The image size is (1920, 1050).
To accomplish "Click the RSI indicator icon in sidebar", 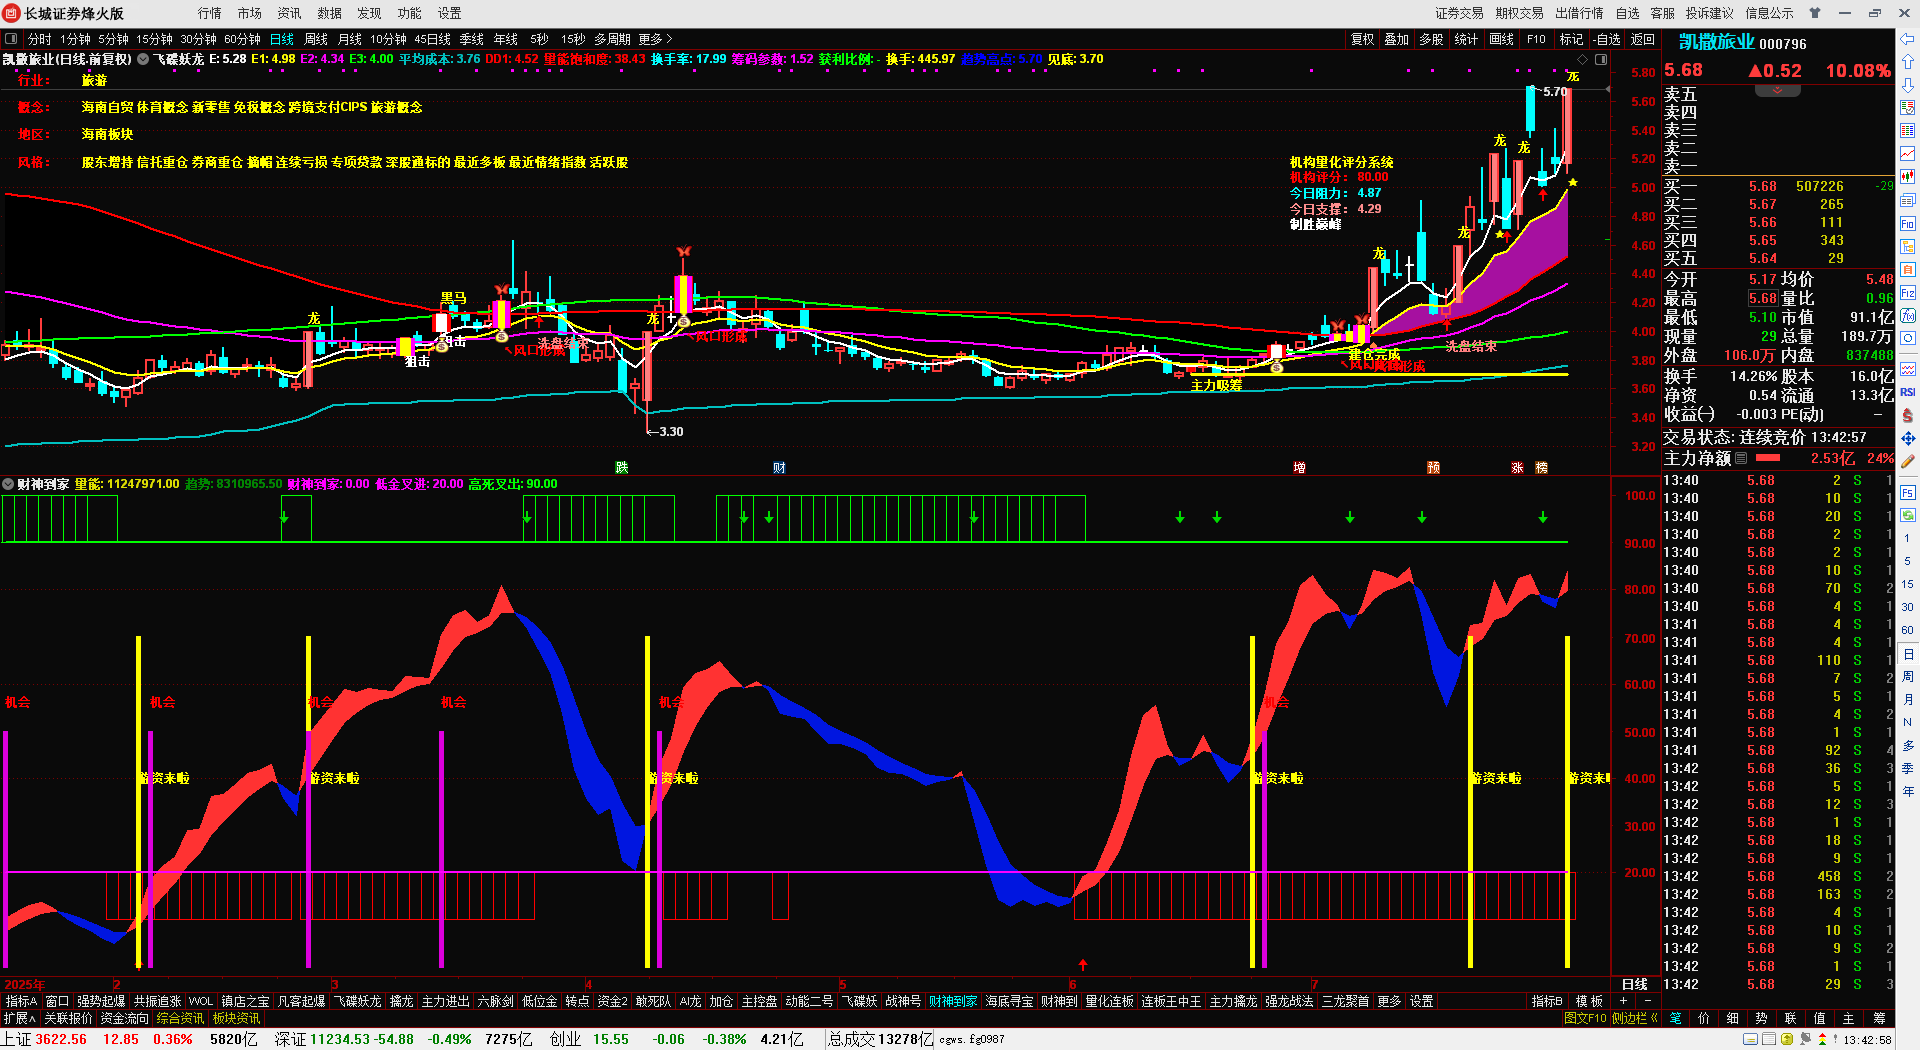I will click(x=1908, y=392).
